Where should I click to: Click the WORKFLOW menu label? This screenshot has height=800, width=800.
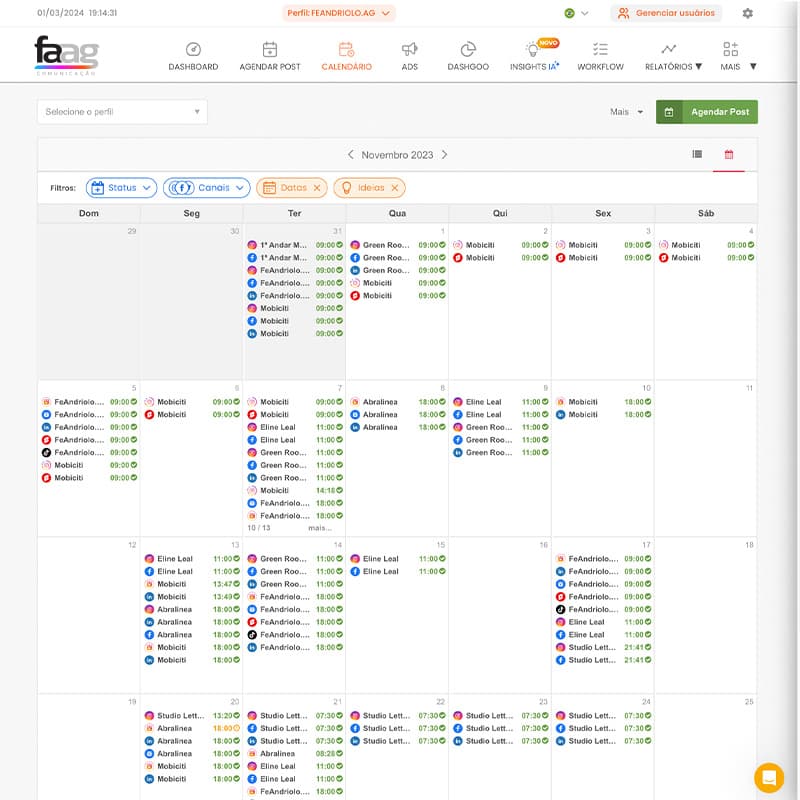click(x=601, y=67)
